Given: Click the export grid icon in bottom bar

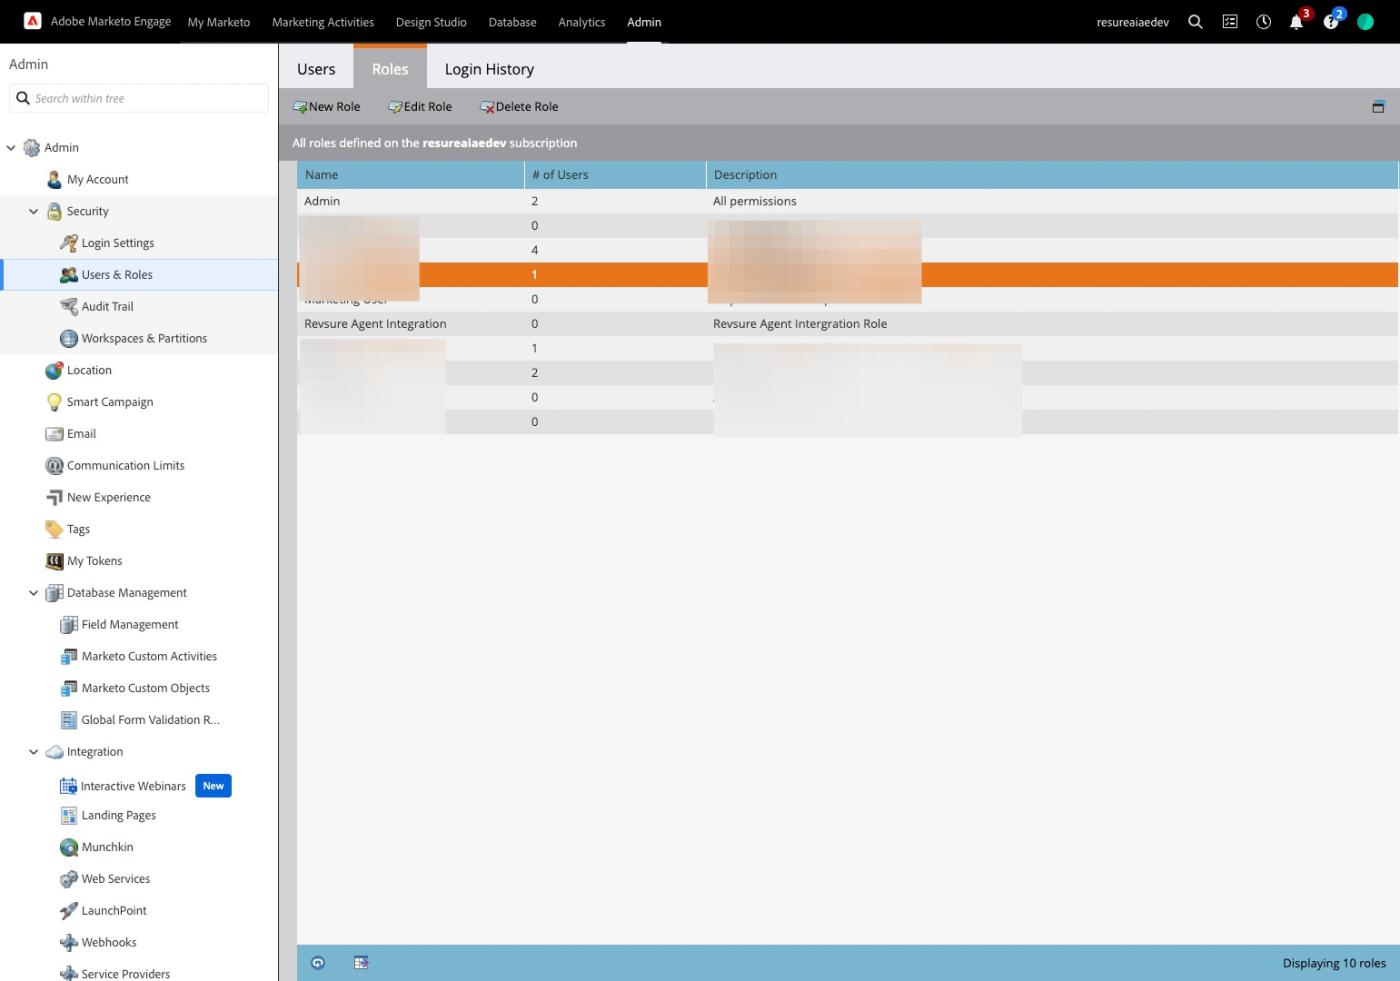Looking at the screenshot, I should point(361,963).
